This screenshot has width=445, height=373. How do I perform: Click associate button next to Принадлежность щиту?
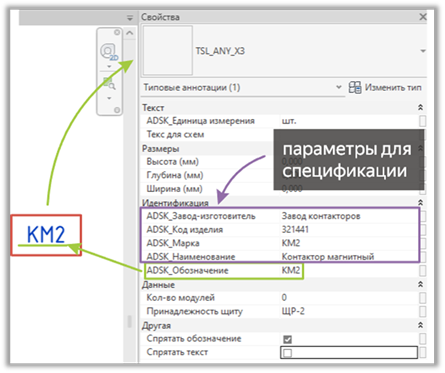coord(422,311)
